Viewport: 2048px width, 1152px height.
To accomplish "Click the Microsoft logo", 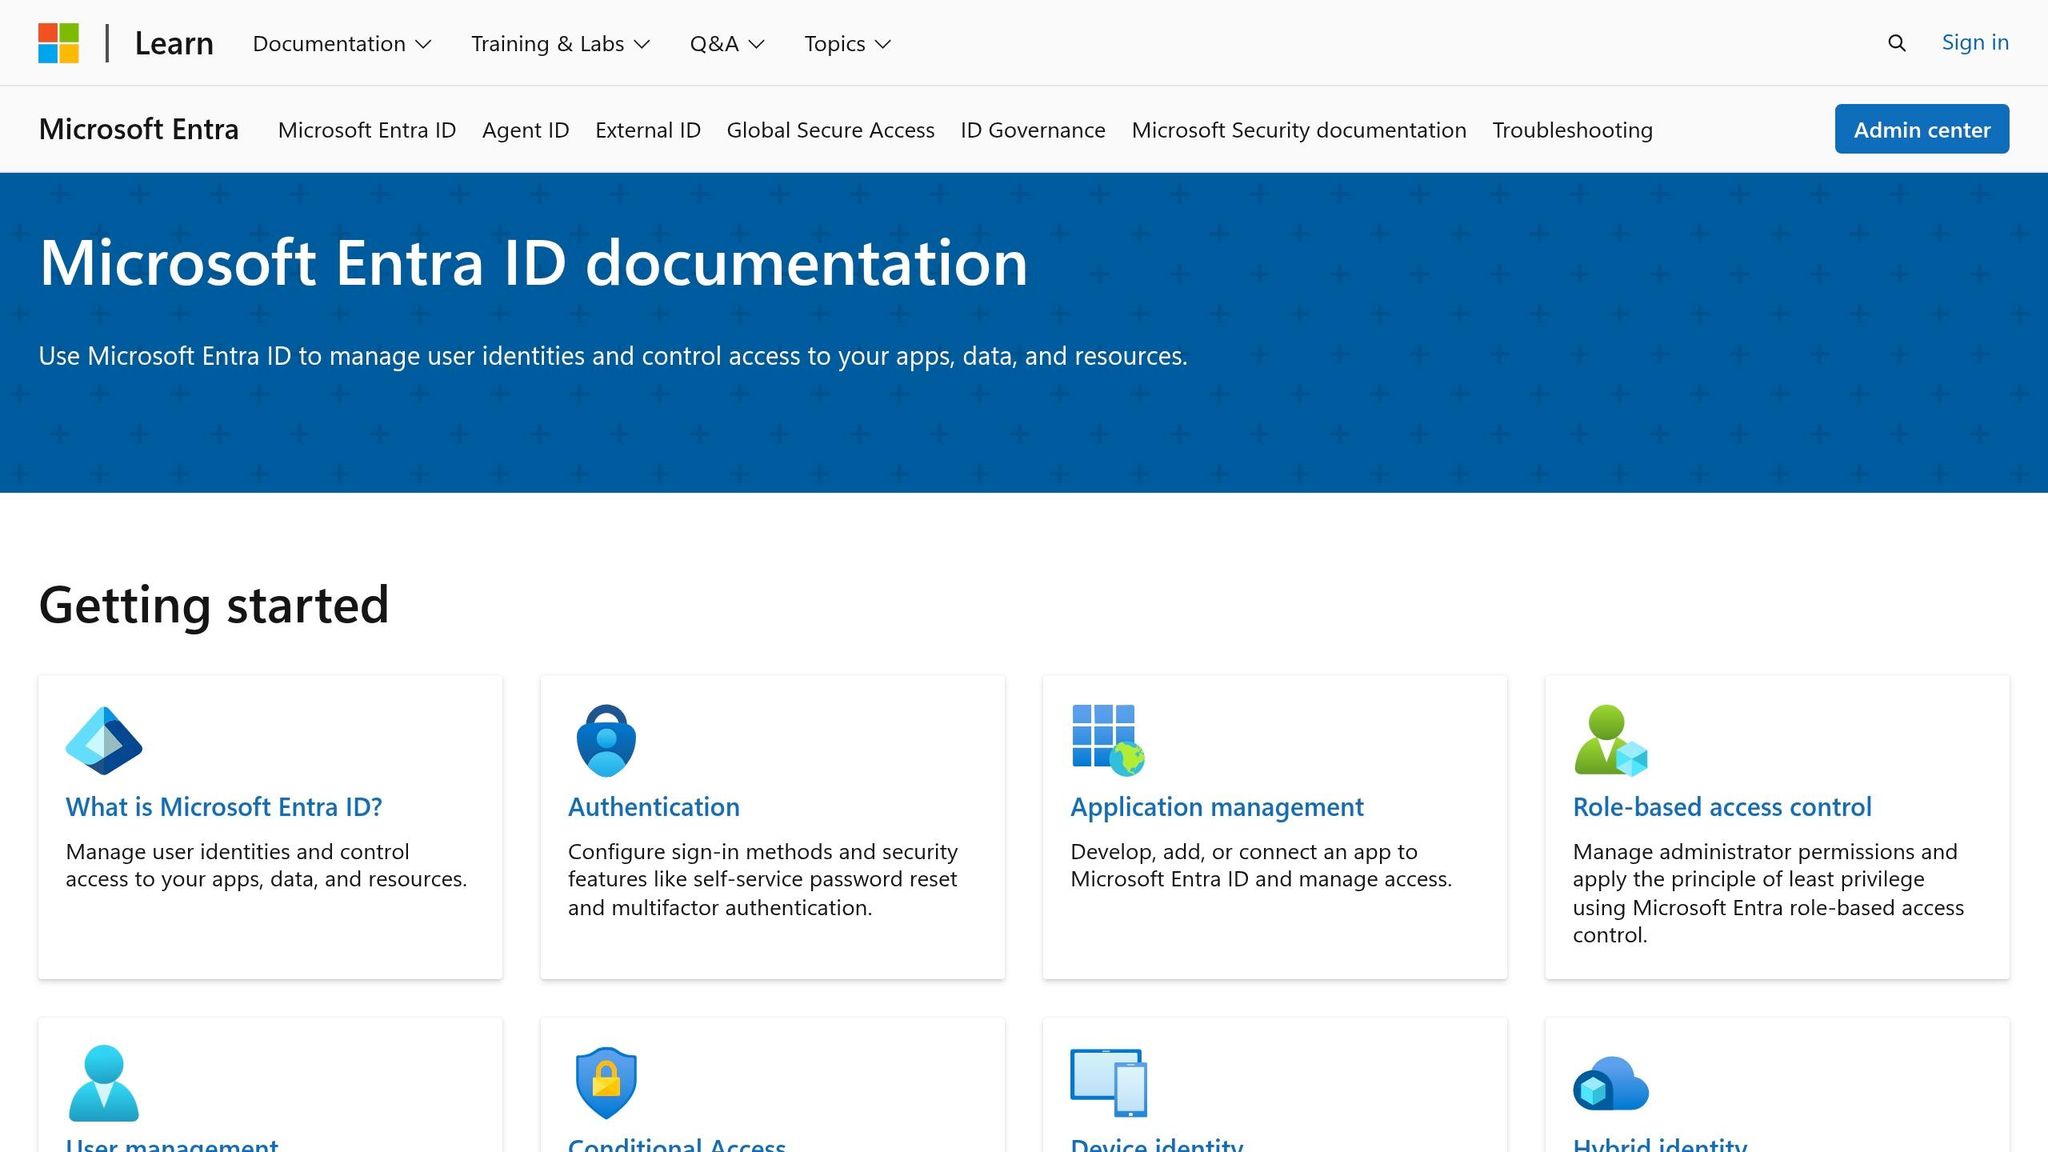I will click(58, 43).
